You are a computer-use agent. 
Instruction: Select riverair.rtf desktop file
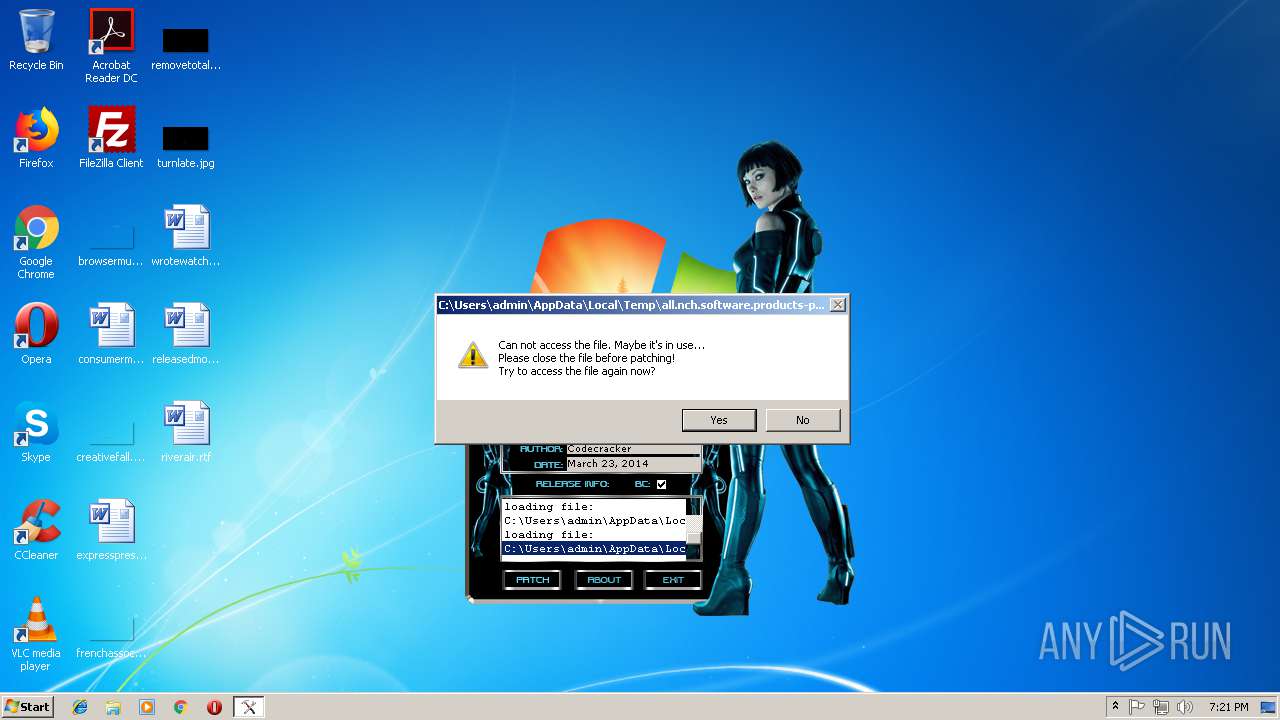186,432
